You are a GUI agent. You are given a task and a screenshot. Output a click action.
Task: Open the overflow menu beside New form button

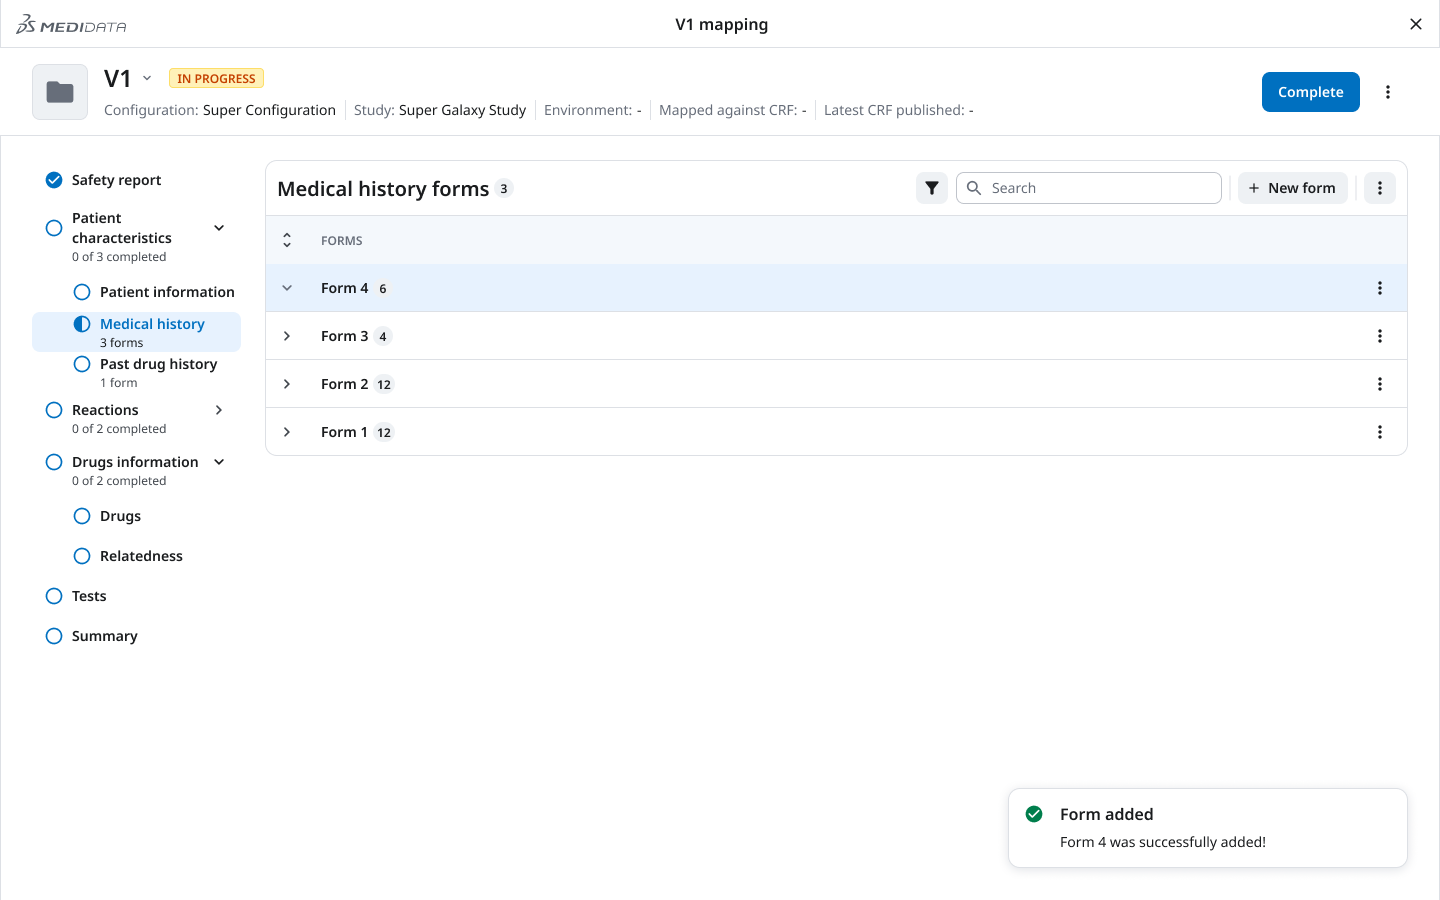point(1380,187)
